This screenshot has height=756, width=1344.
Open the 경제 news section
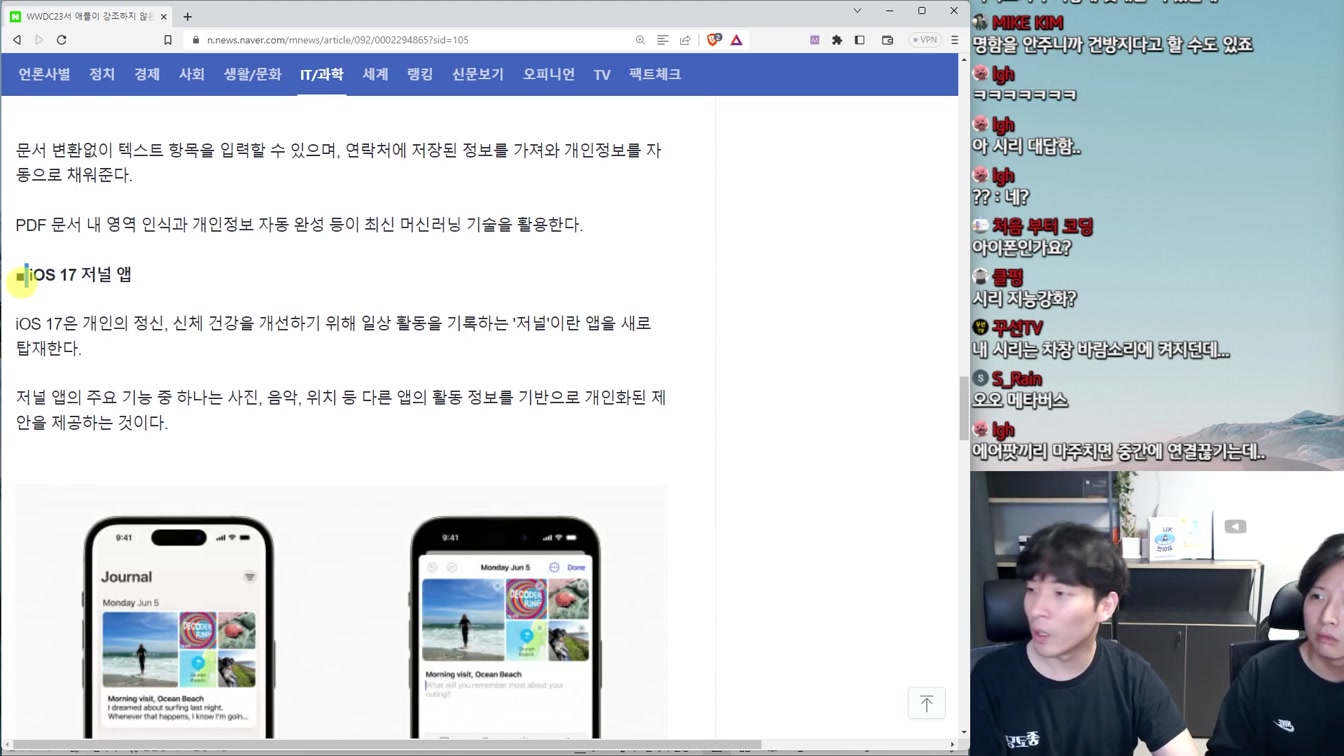click(147, 74)
